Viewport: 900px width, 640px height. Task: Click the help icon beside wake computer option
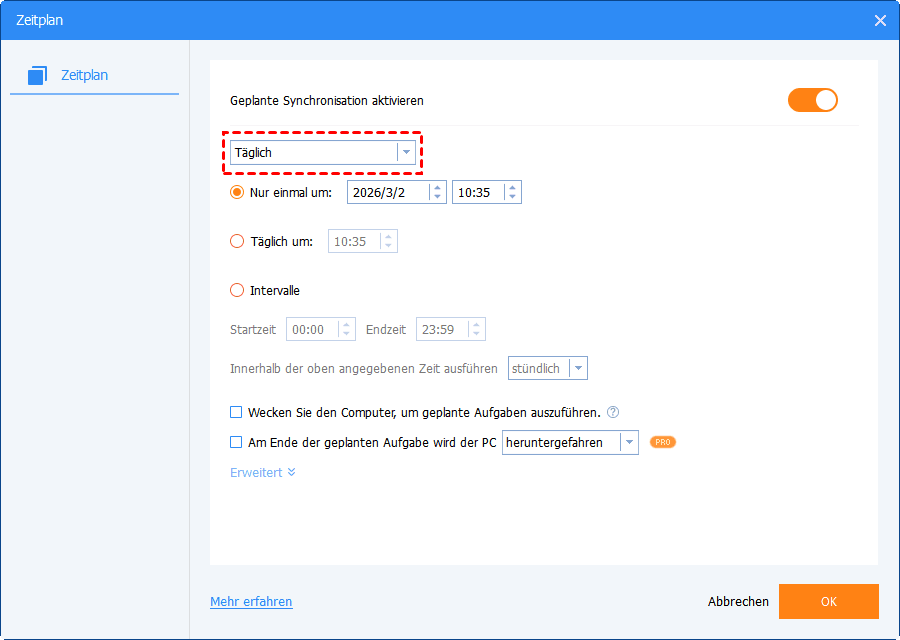coord(613,412)
